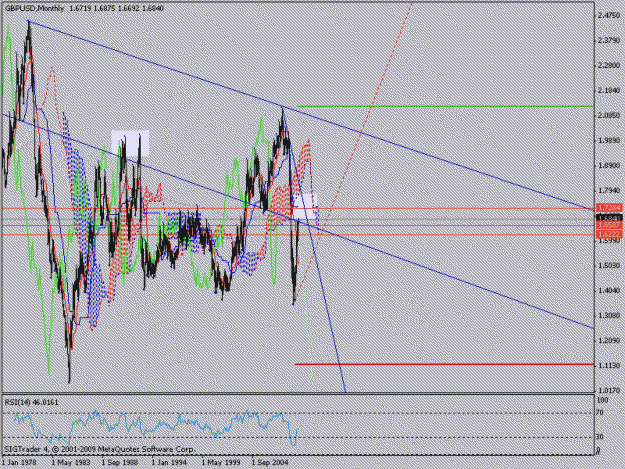Select the thick red horizontal line near 1.1130
The width and height of the screenshot is (625, 469).
(x=444, y=364)
